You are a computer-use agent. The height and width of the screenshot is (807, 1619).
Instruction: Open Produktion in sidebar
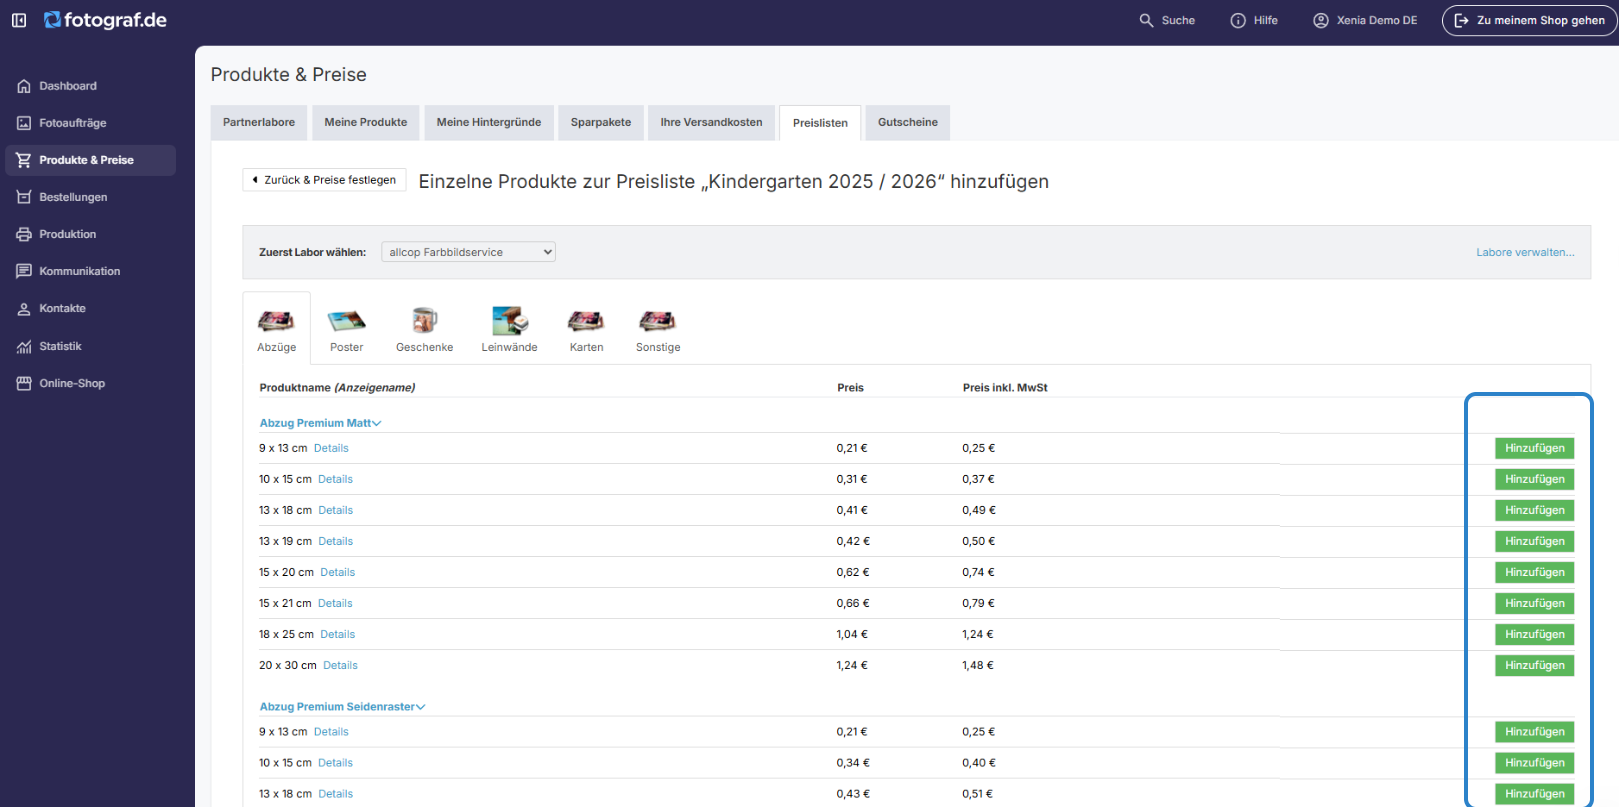[90, 234]
